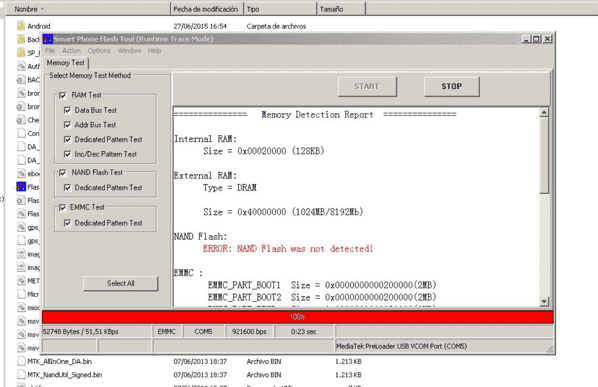The height and width of the screenshot is (387, 598).
Task: Click the Select All button
Action: click(x=121, y=283)
